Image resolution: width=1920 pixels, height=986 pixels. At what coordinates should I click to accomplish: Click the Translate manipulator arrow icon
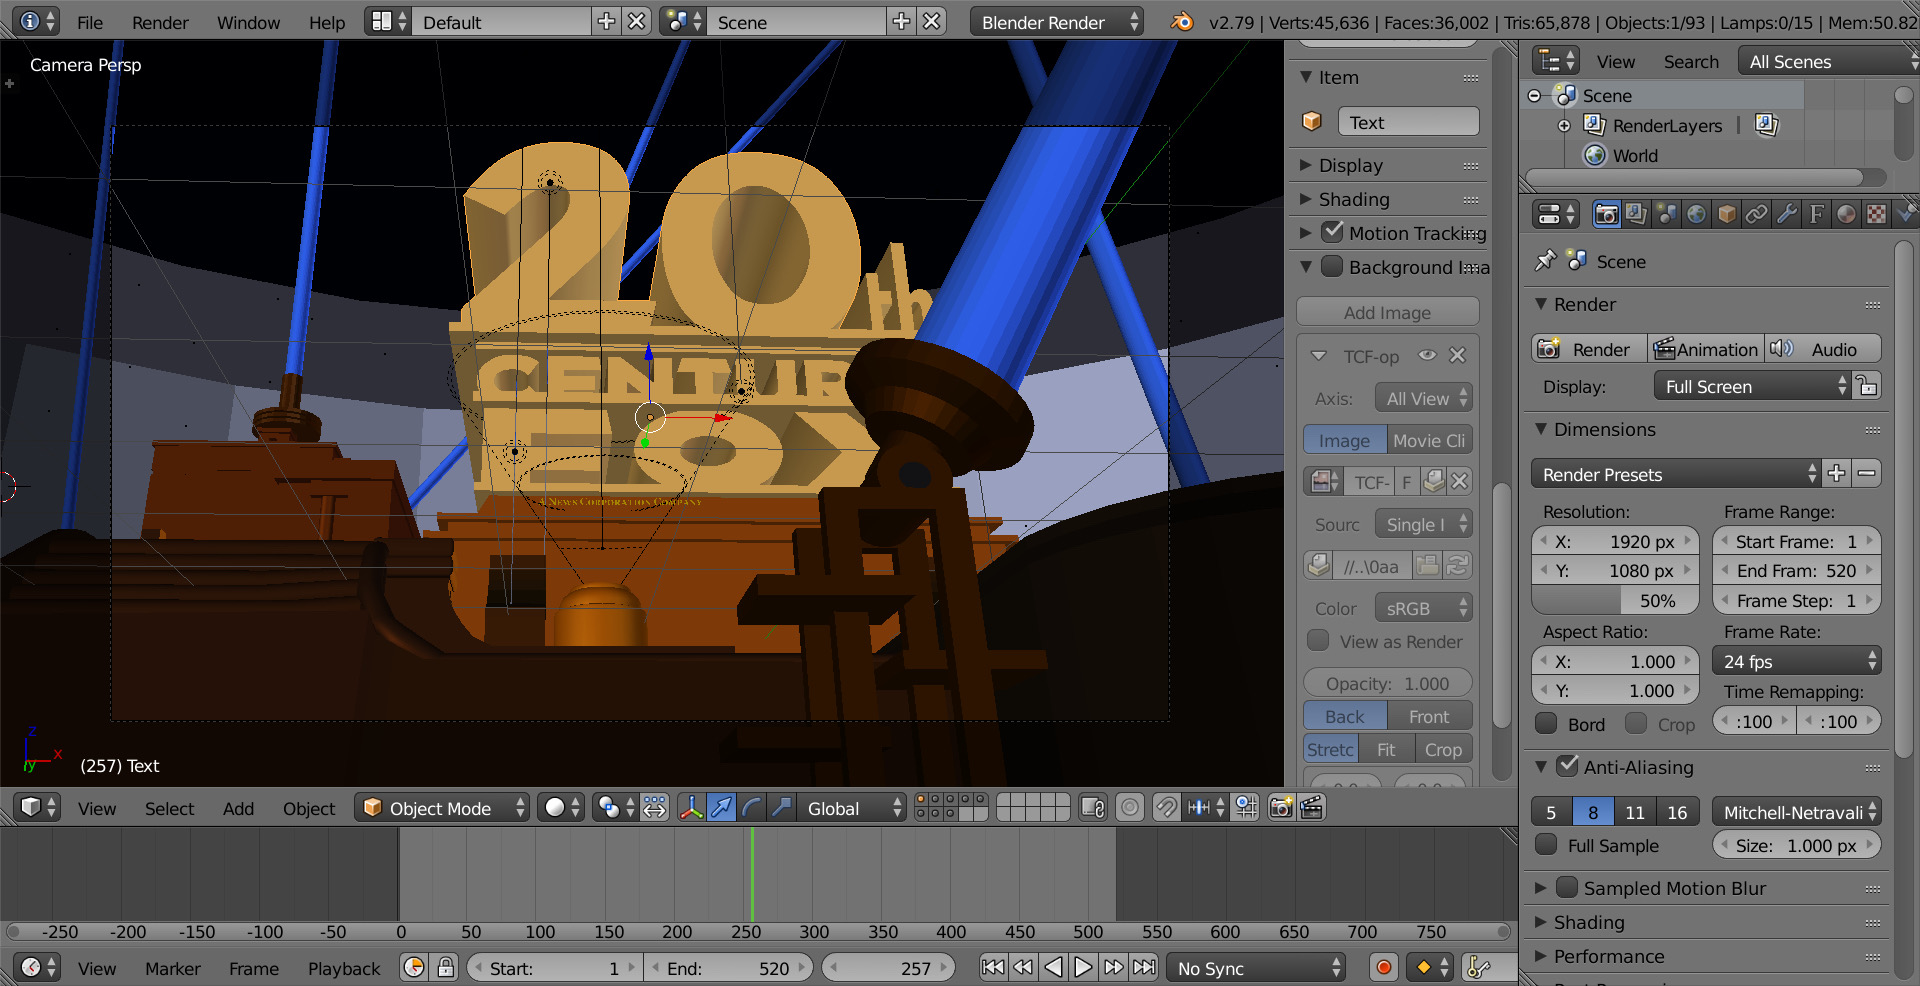pyautogui.click(x=721, y=807)
